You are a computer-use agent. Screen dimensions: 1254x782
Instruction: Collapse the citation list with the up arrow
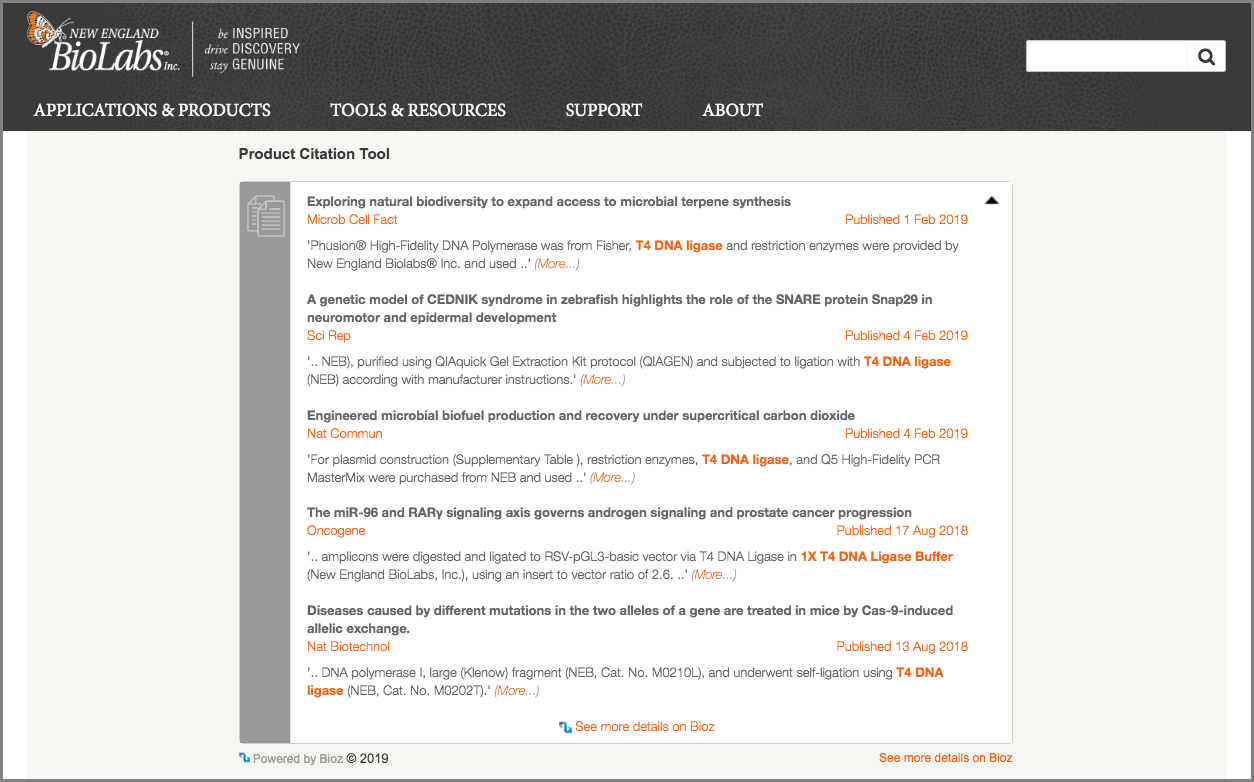pos(991,201)
